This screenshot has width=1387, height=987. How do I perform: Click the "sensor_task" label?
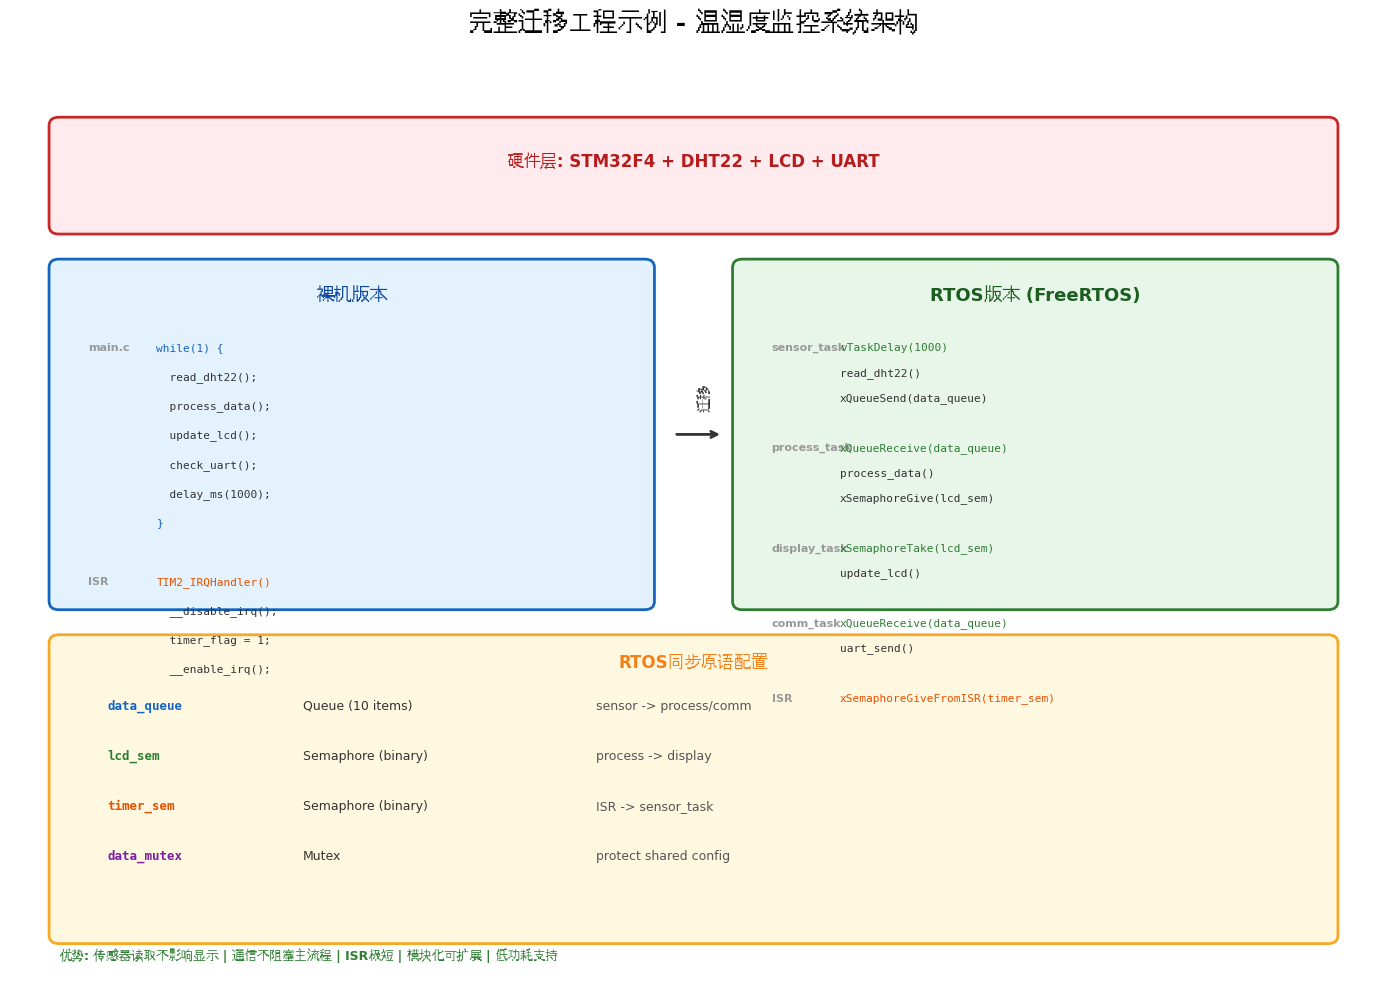[x=807, y=348]
